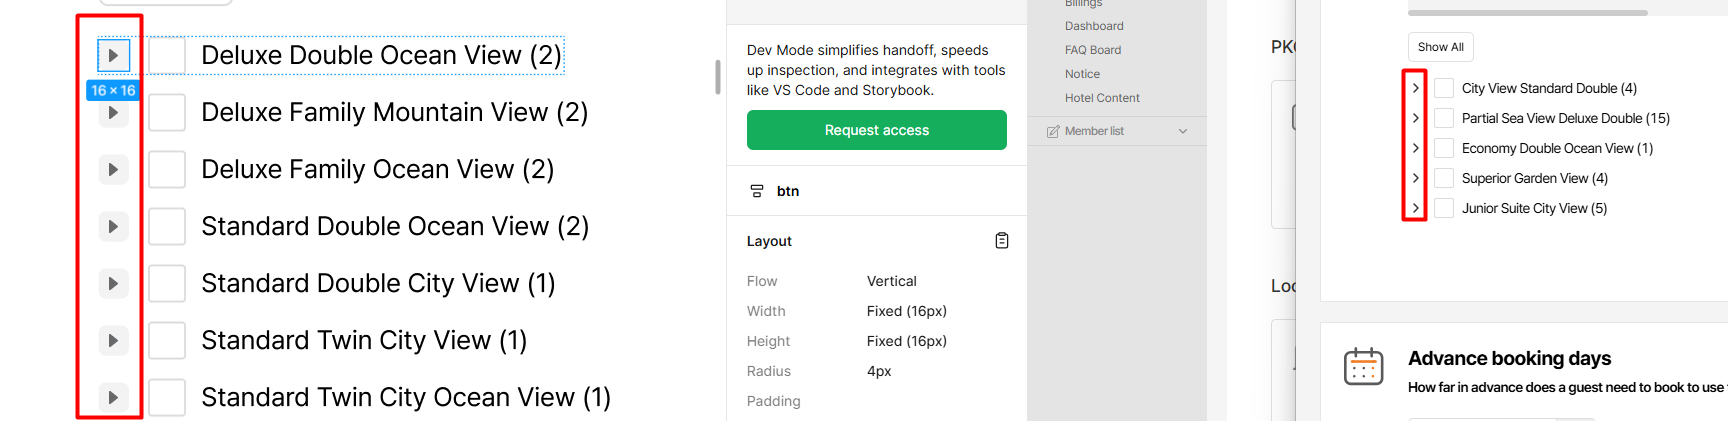The height and width of the screenshot is (421, 1728).
Task: Expand Deluxe Double Ocean View arrow
Action: click(x=113, y=55)
